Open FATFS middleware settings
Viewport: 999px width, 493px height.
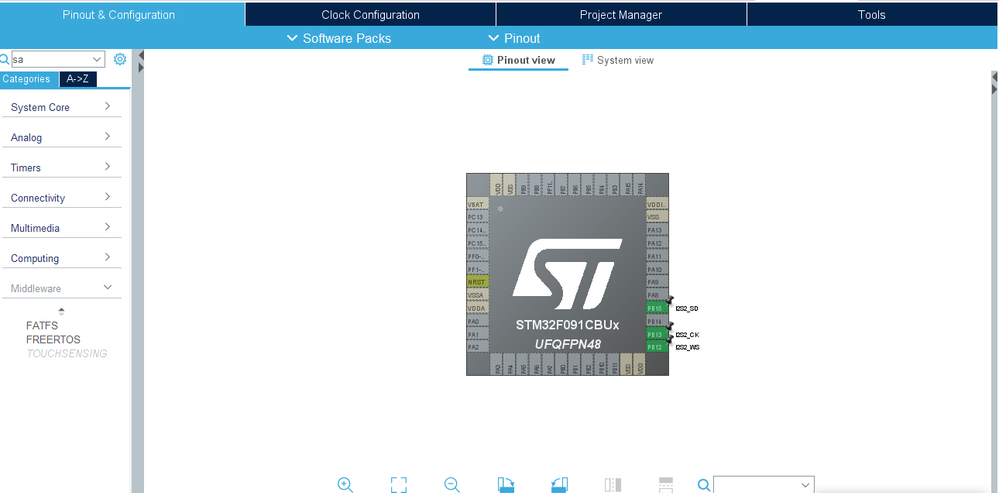coord(41,325)
